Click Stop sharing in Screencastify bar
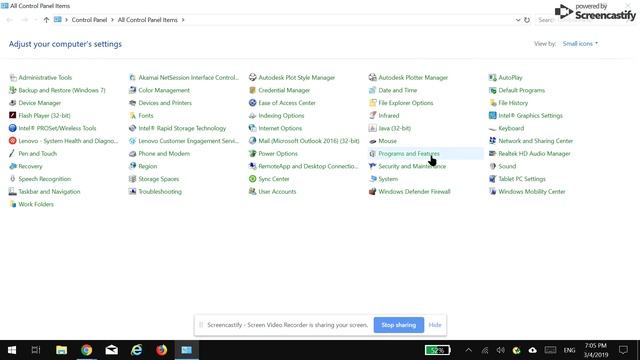 pos(398,325)
